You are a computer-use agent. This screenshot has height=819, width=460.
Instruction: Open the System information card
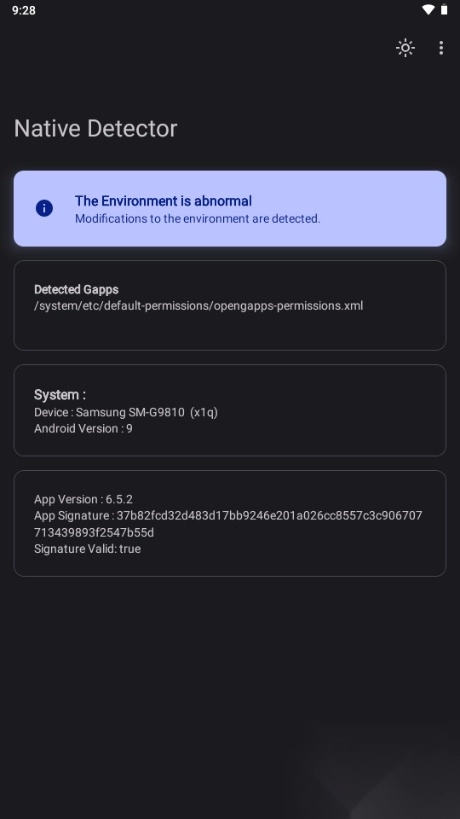click(230, 410)
